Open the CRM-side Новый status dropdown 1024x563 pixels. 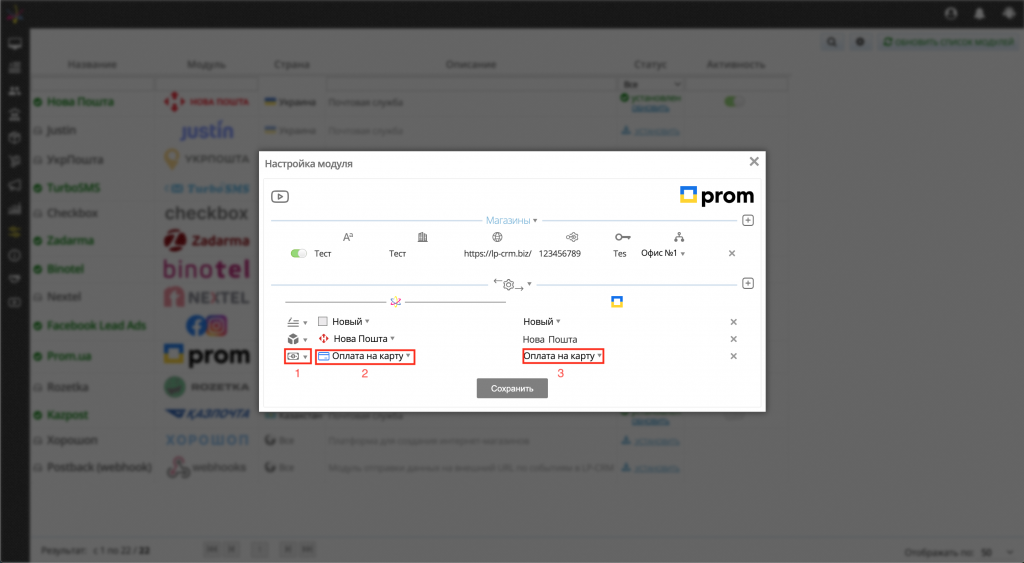click(x=351, y=321)
